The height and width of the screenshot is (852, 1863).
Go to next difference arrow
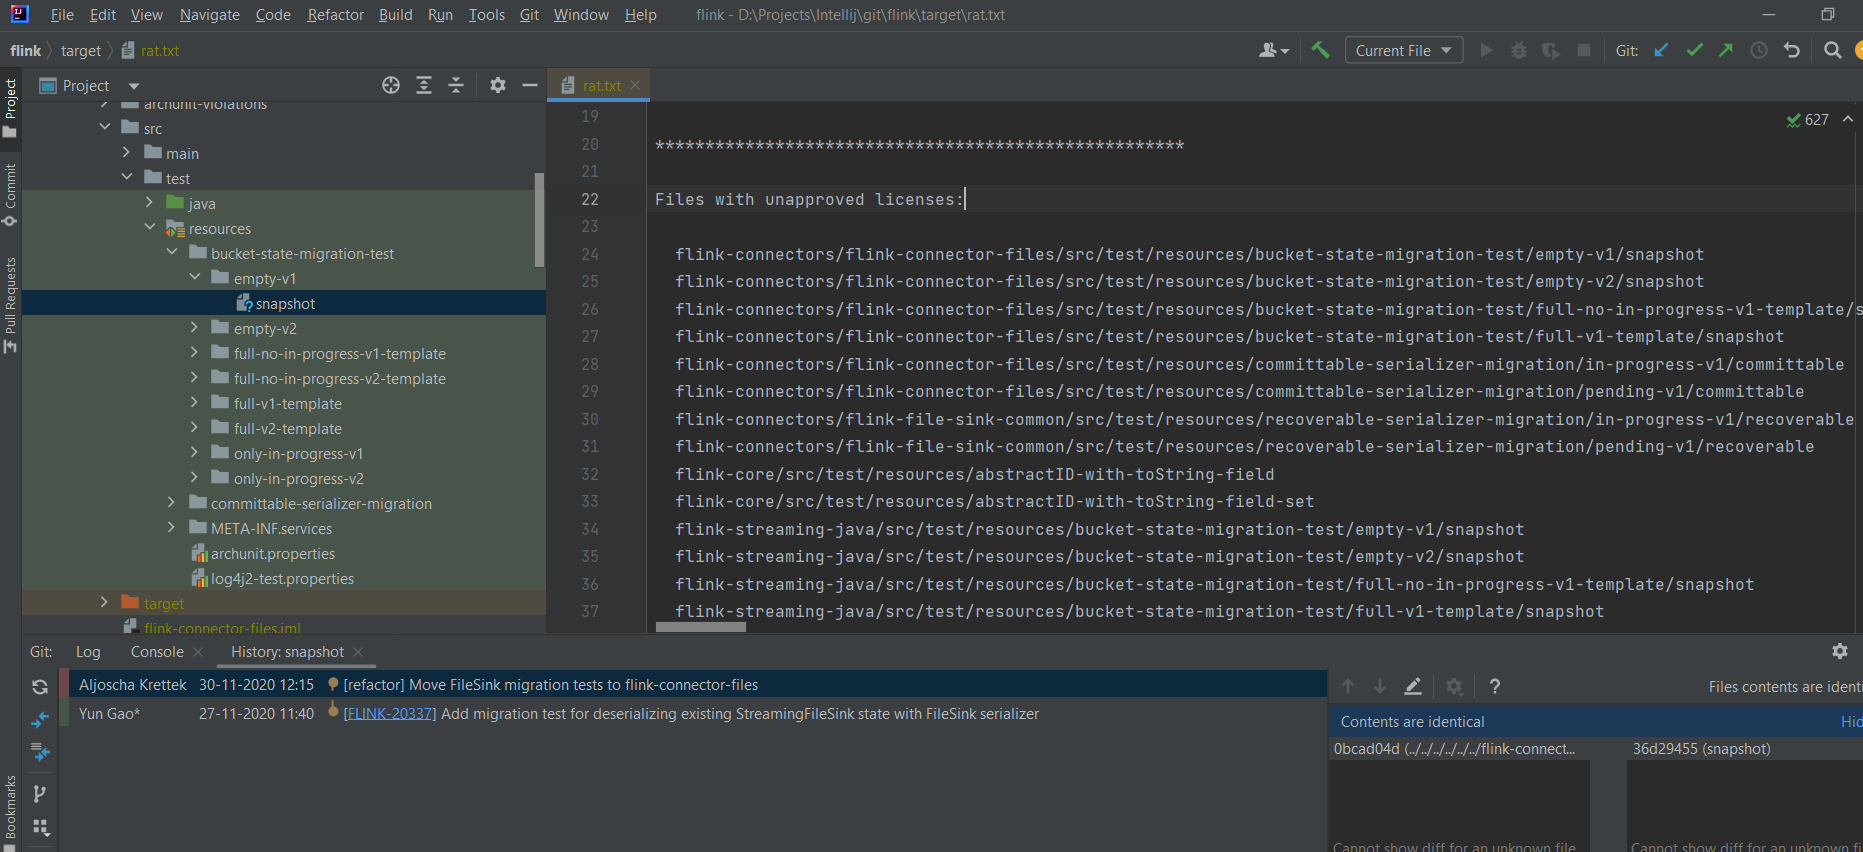[x=1380, y=686]
